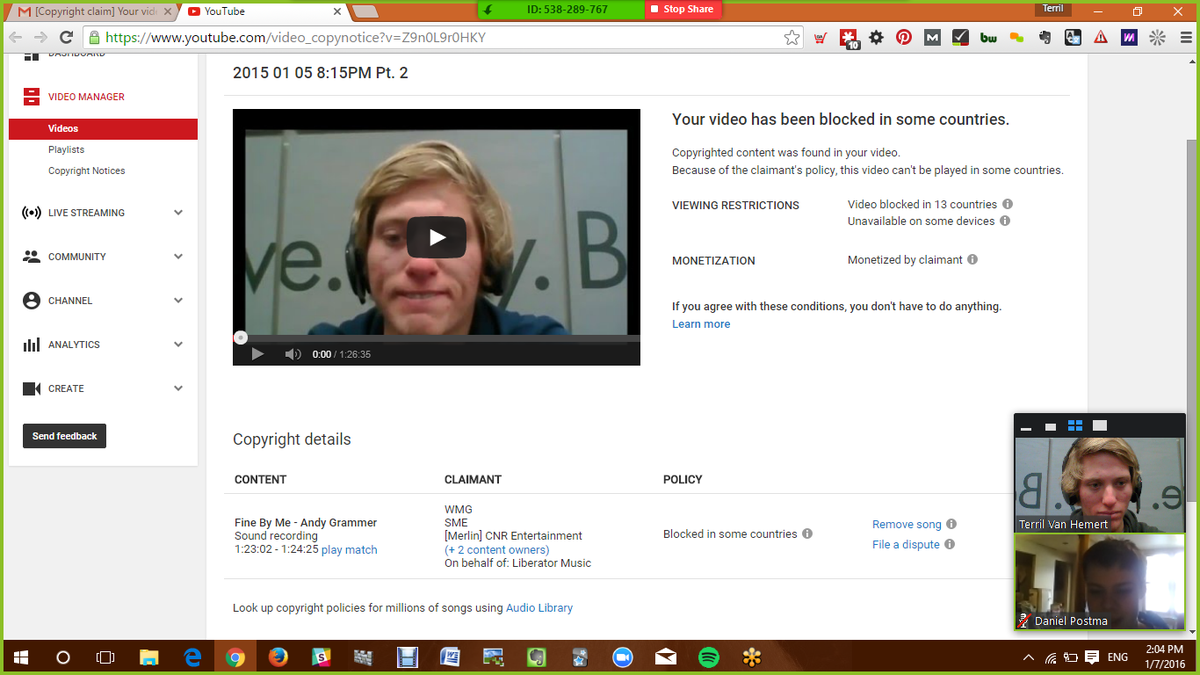
Task: Click info icon beside Remove song
Action: 951,524
